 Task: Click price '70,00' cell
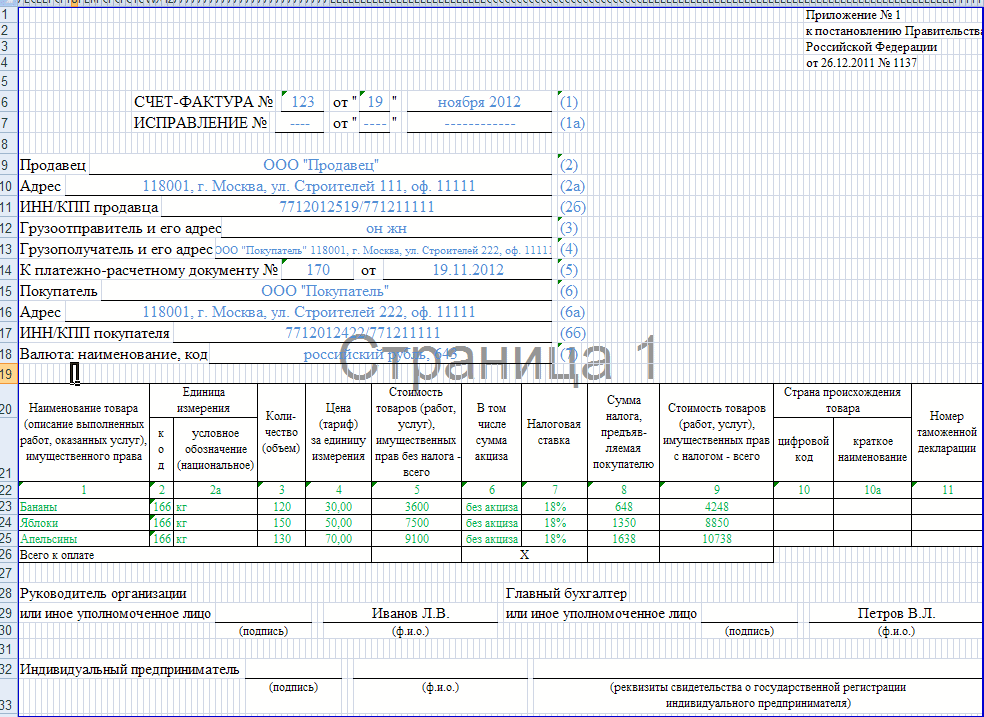click(338, 539)
